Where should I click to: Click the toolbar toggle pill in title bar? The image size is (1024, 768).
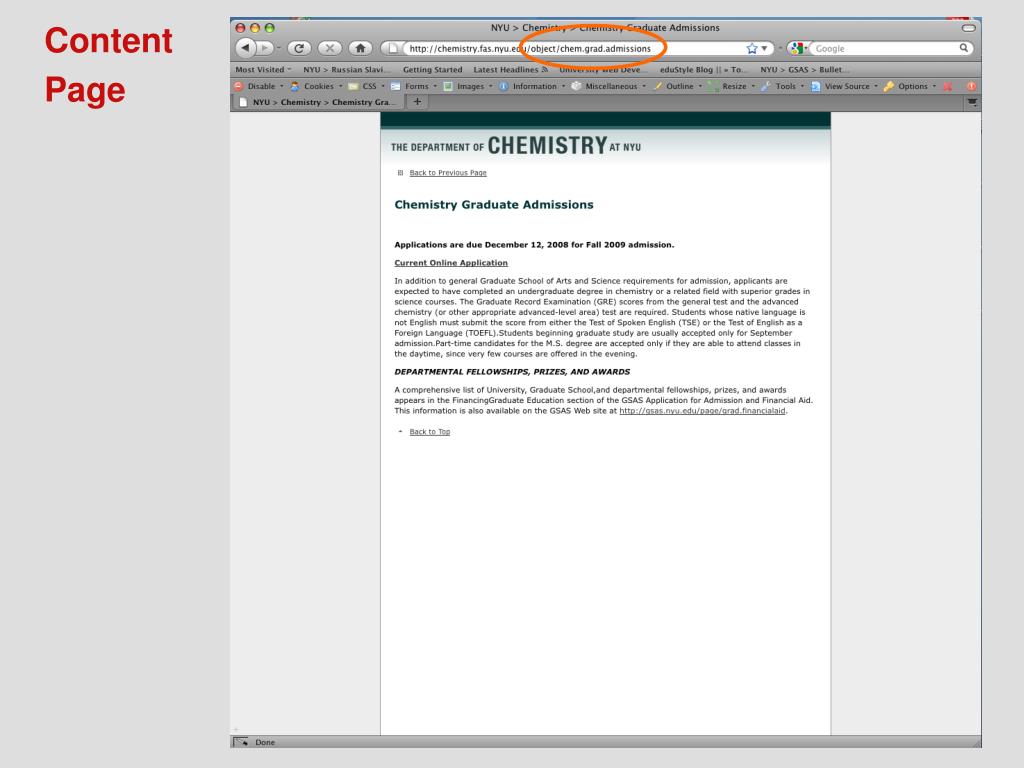pos(969,28)
